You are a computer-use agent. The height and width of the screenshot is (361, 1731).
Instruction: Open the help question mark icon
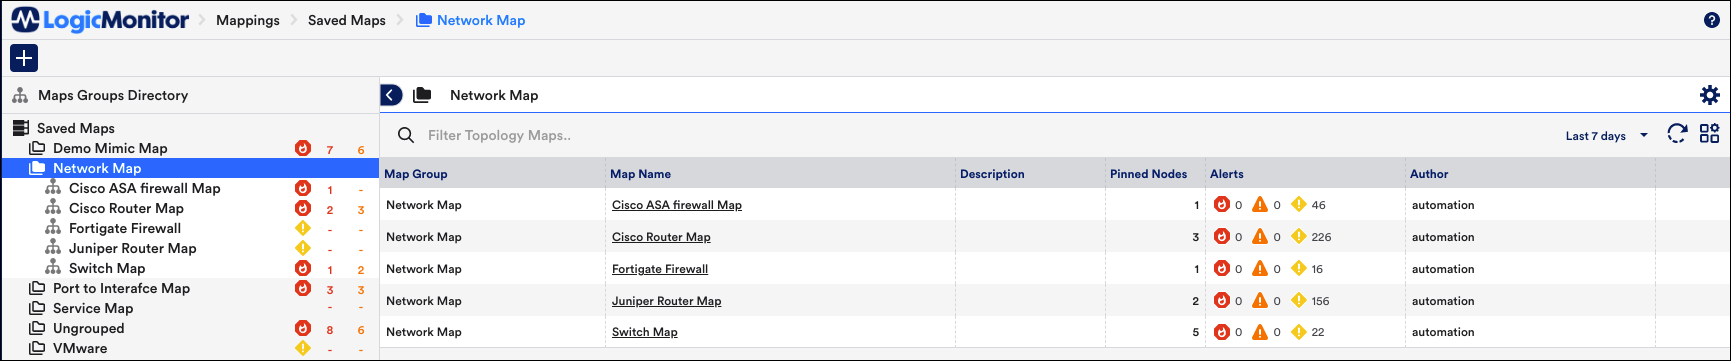[1711, 20]
